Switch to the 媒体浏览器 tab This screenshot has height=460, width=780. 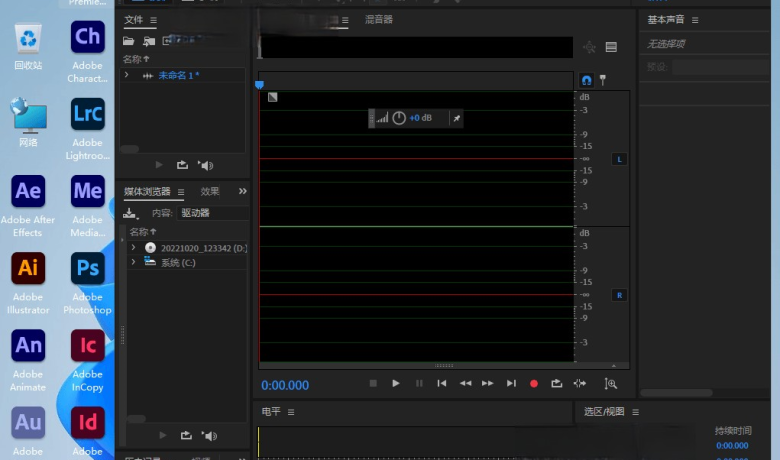(x=147, y=191)
